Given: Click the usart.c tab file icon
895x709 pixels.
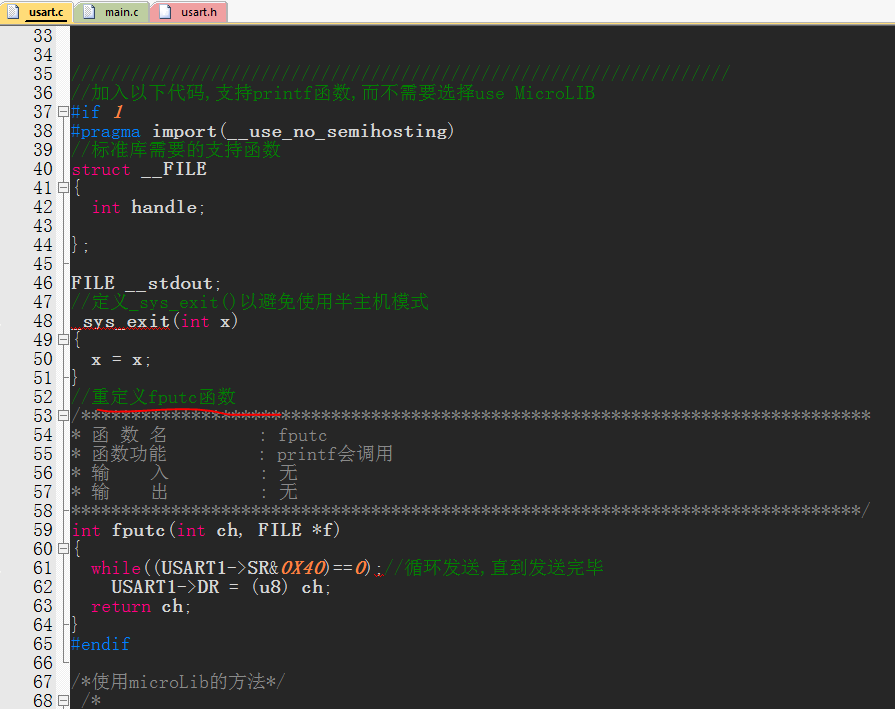Looking at the screenshot, I should tap(13, 12).
